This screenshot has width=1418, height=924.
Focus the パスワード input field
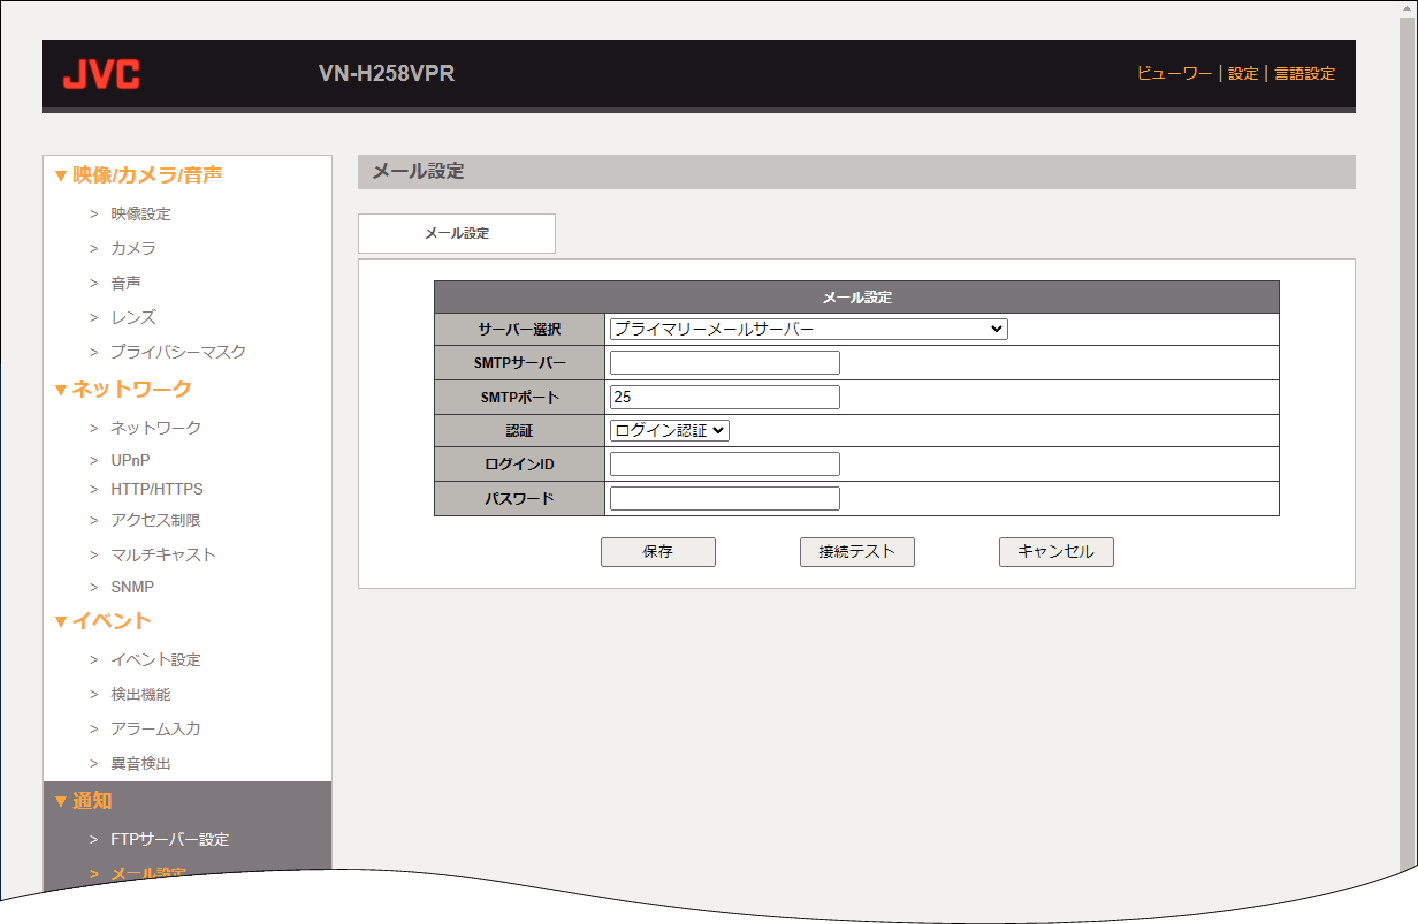click(725, 498)
